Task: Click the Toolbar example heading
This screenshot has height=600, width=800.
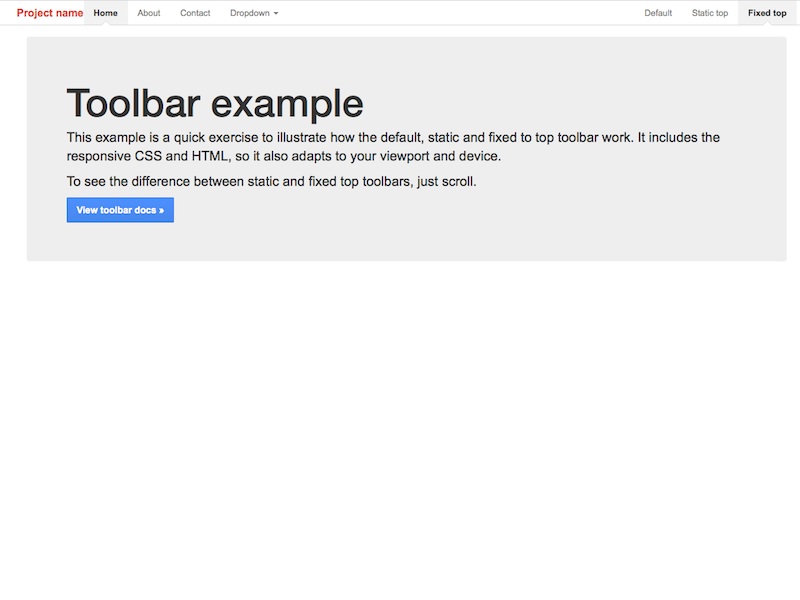Action: coord(214,103)
